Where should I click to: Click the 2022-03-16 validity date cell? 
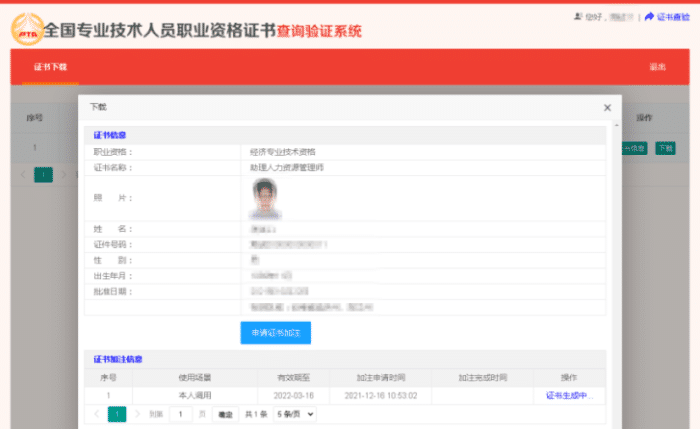click(293, 396)
